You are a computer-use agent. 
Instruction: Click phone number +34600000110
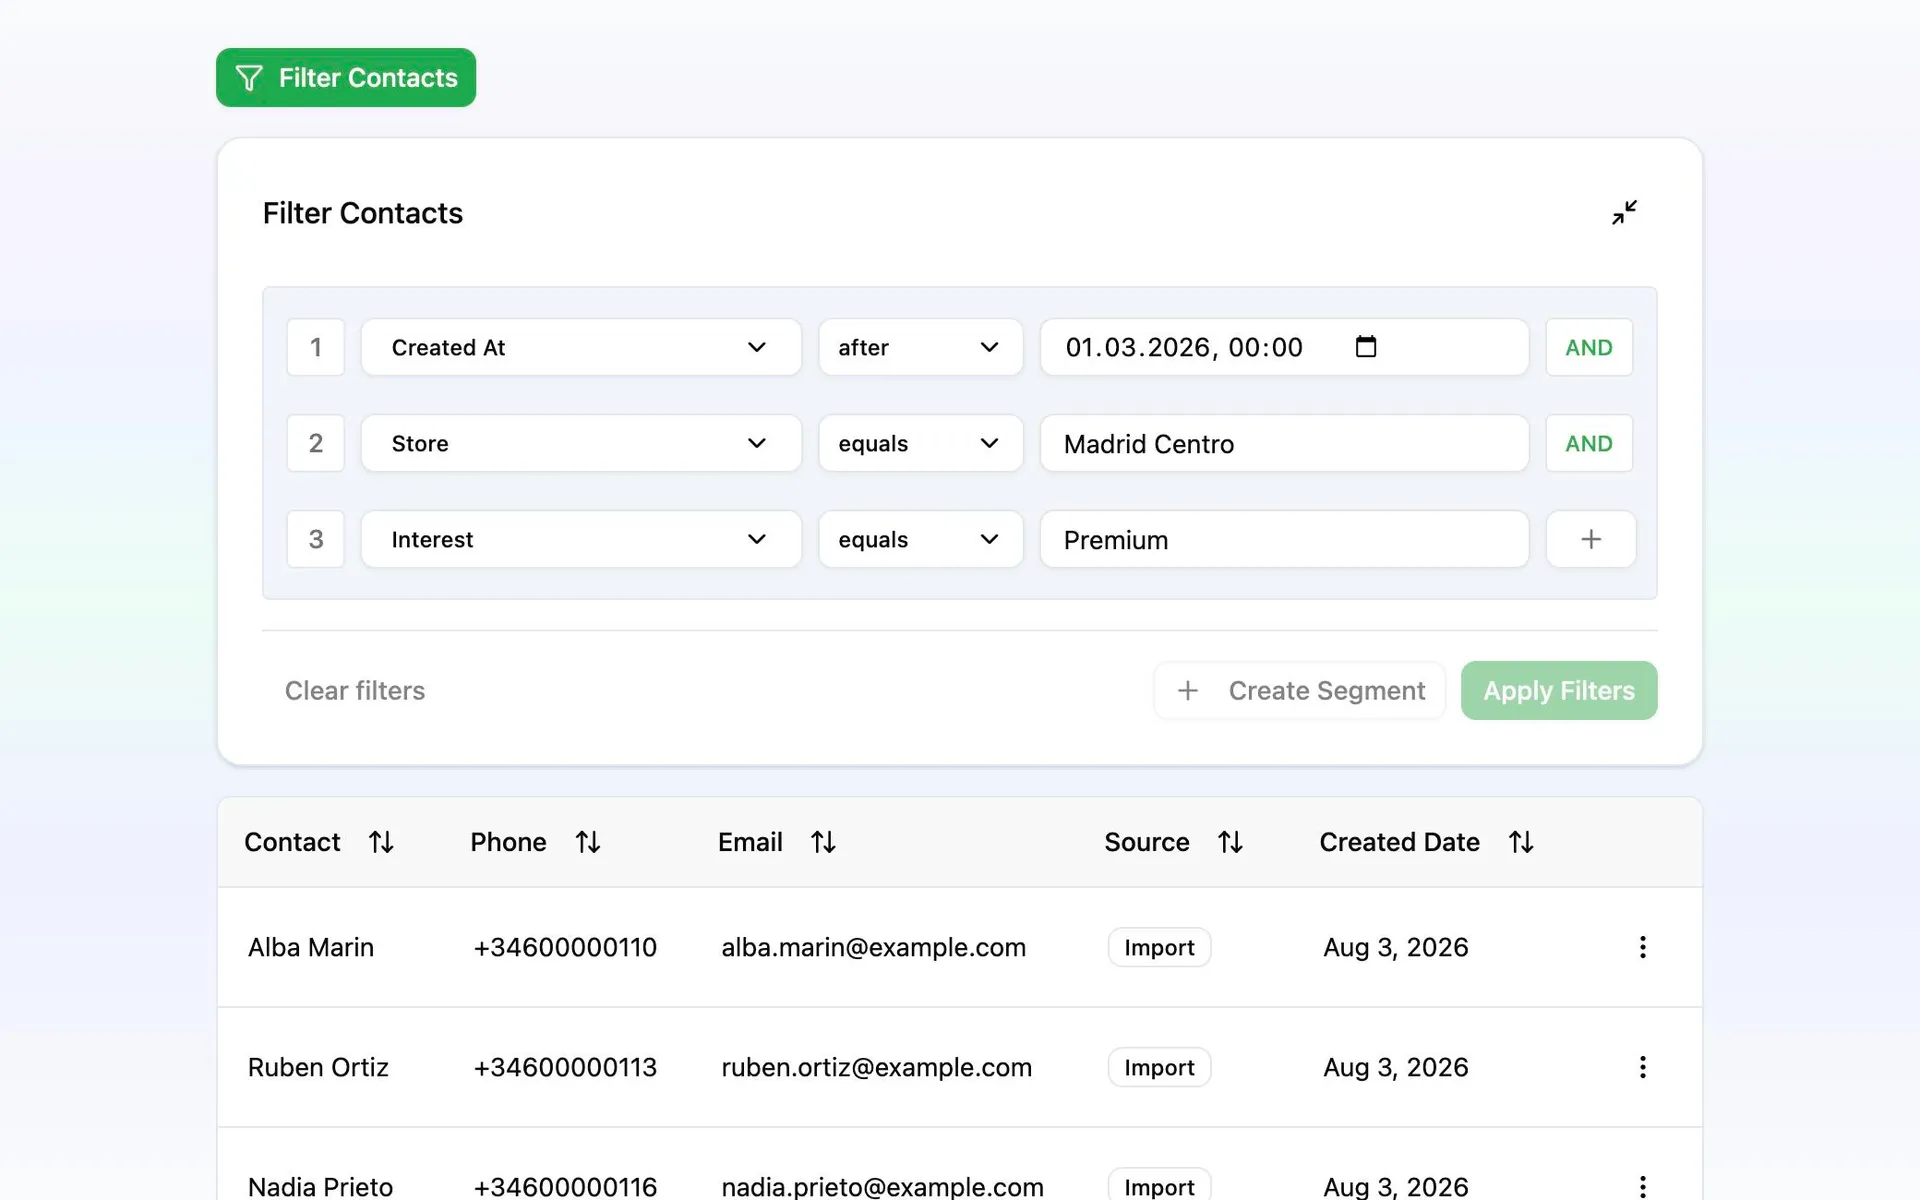pyautogui.click(x=565, y=947)
